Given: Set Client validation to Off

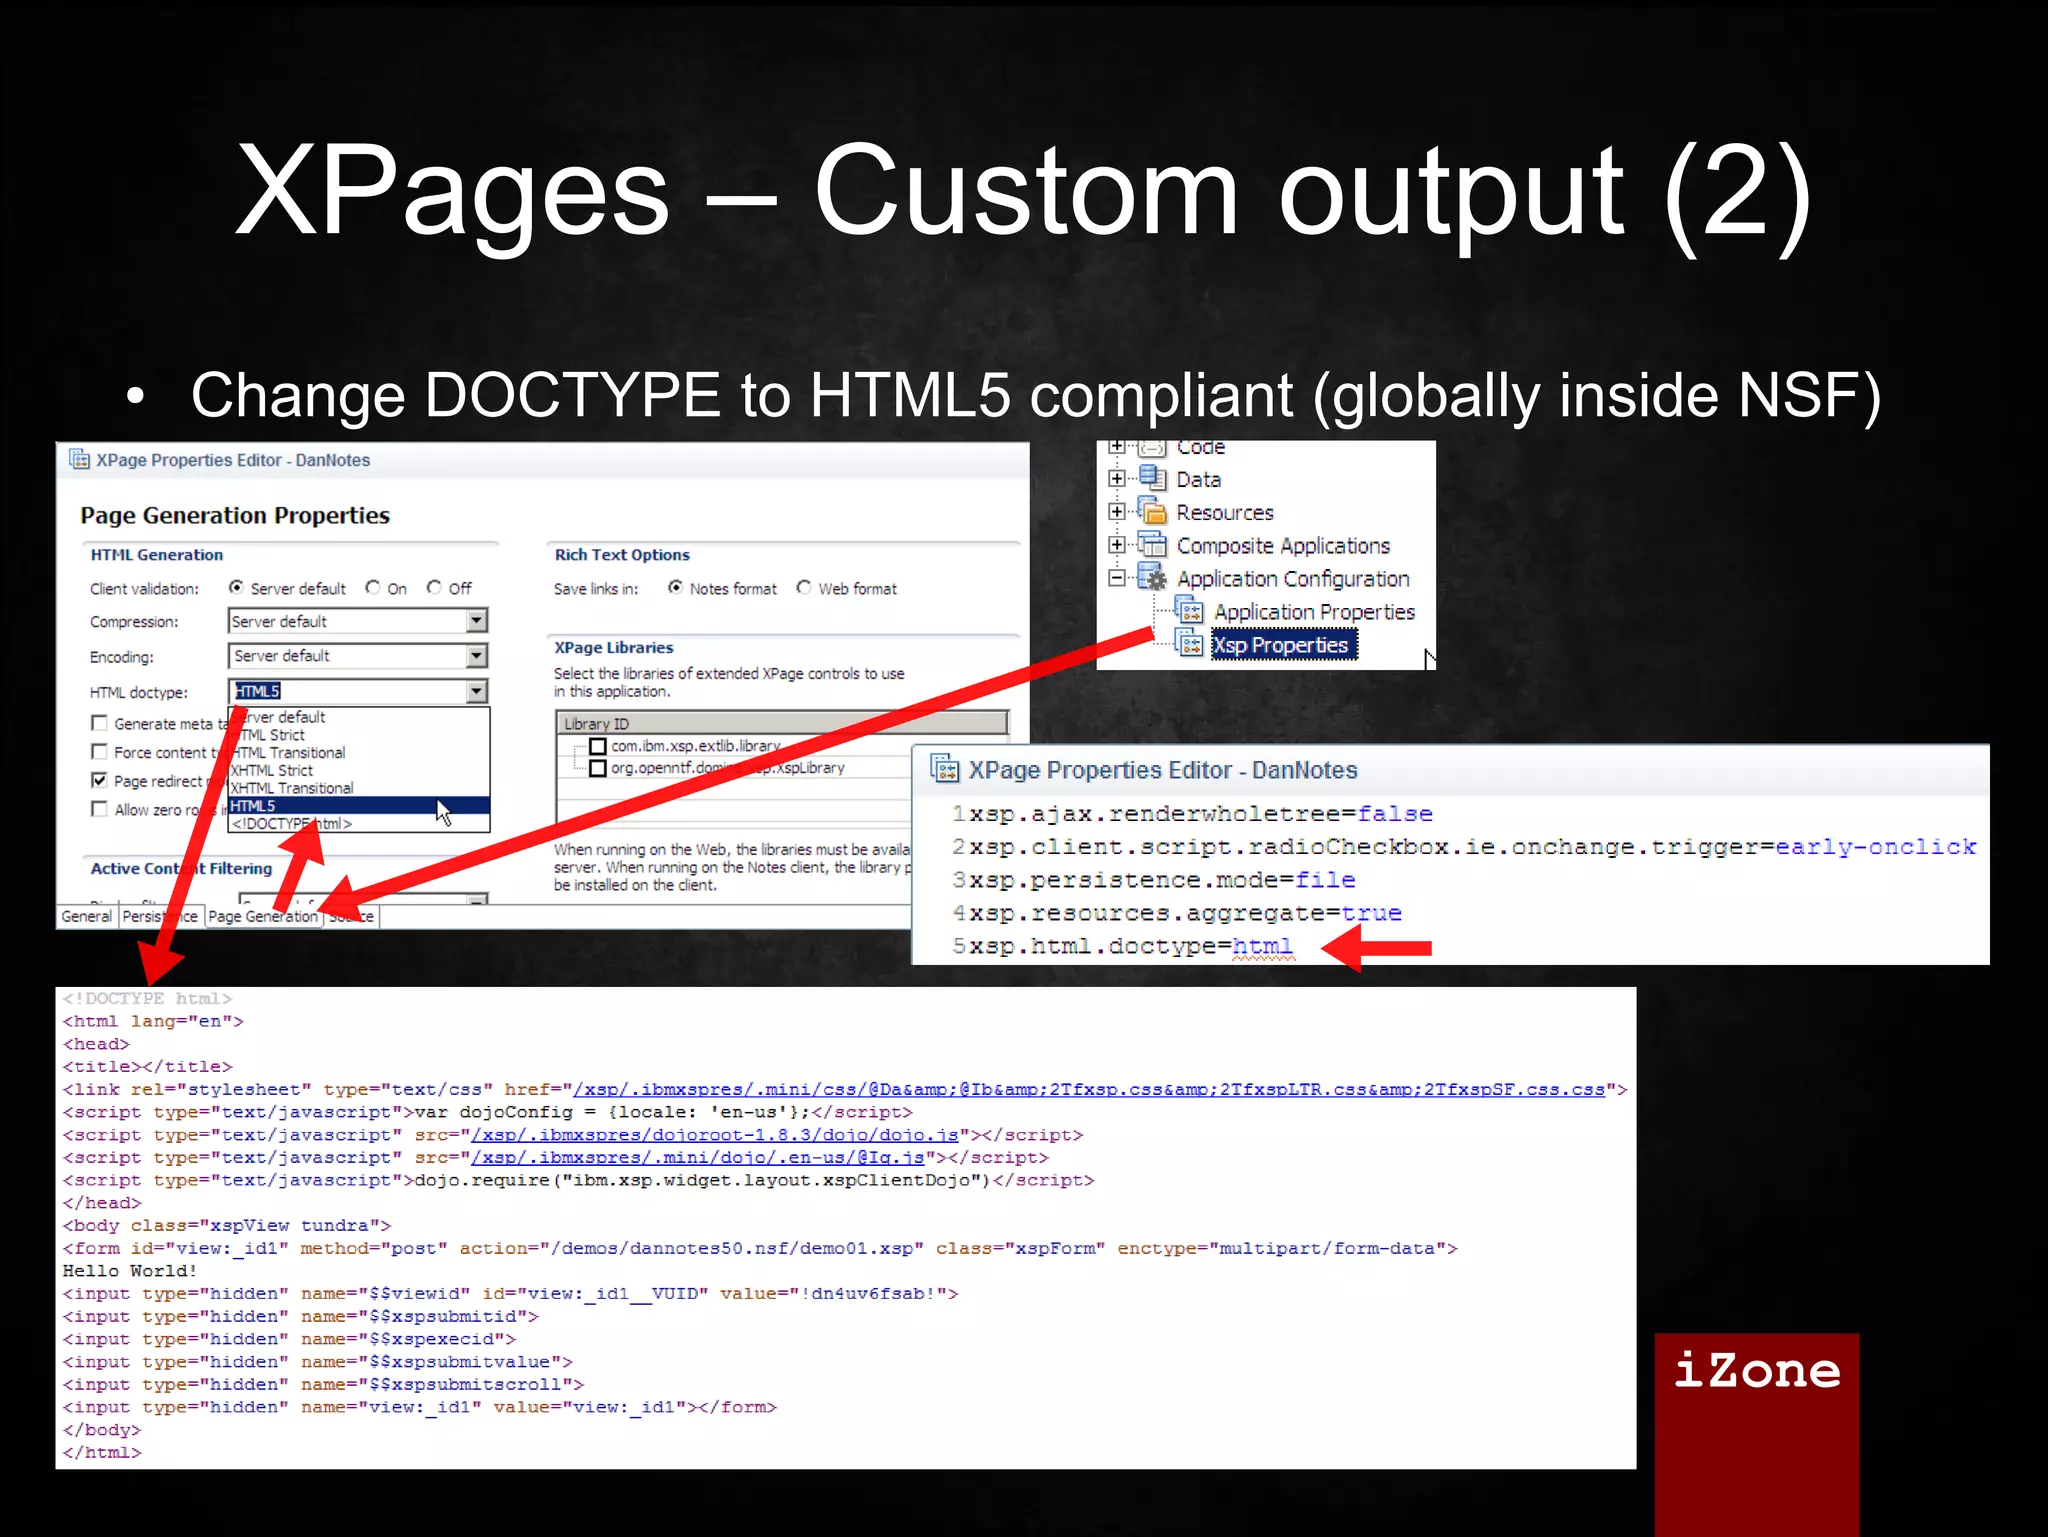Looking at the screenshot, I should click(x=434, y=587).
